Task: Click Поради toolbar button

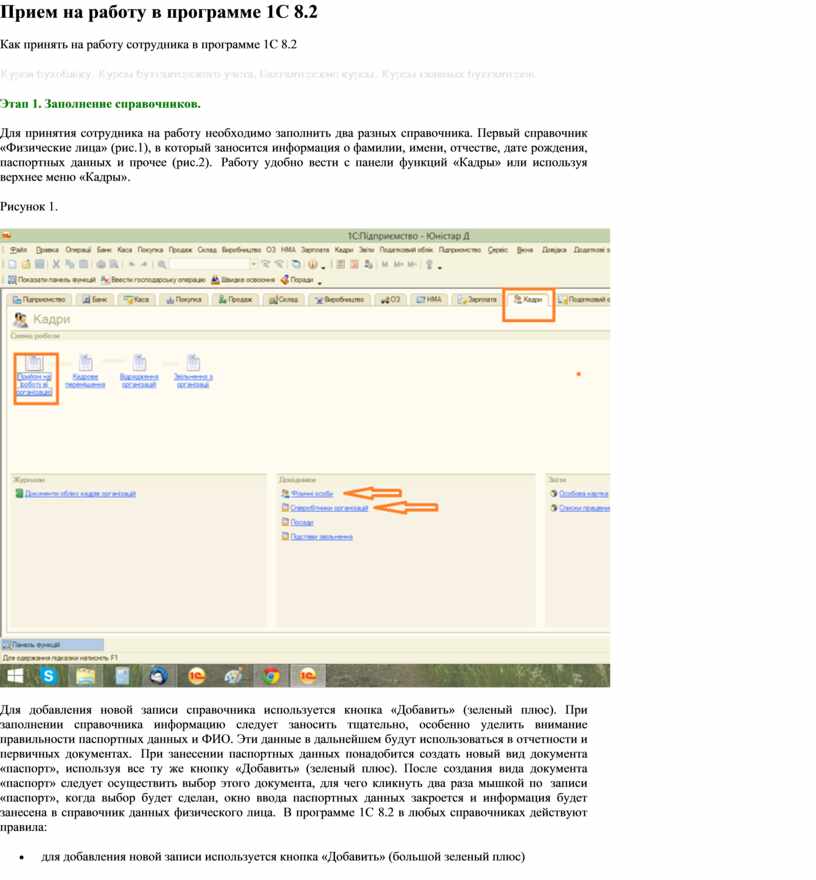Action: point(297,279)
